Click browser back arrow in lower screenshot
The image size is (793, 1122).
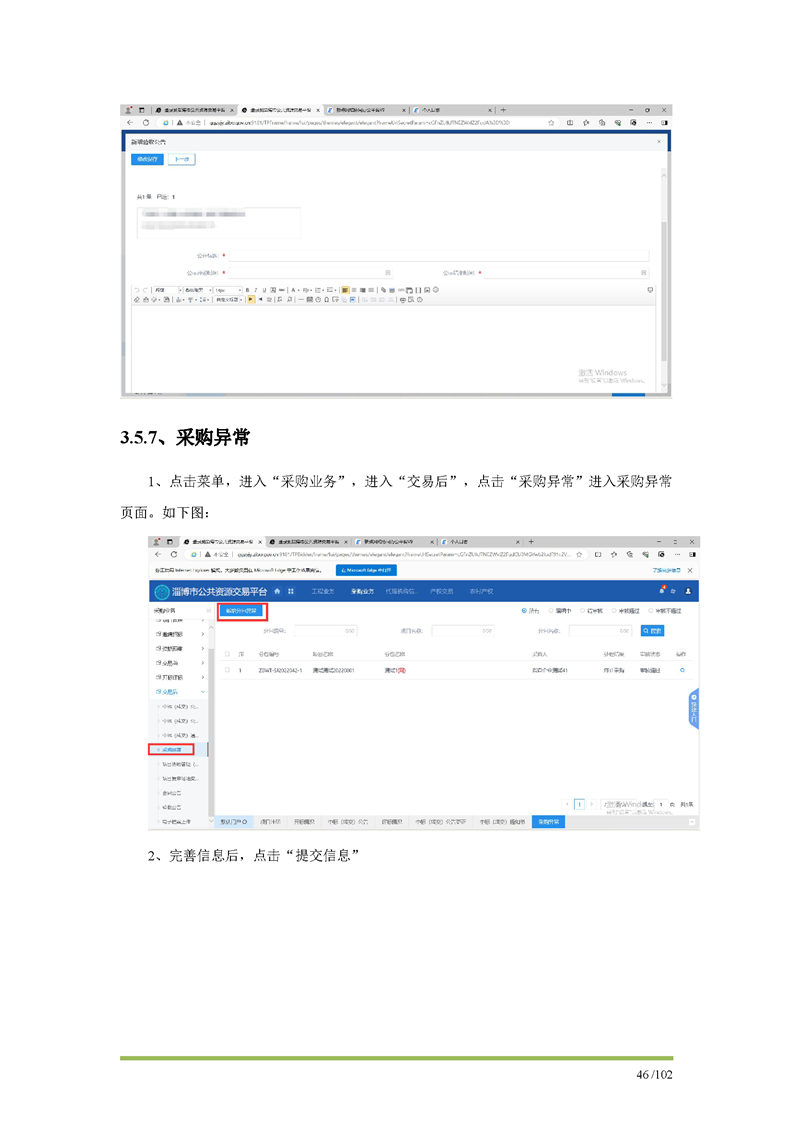click(157, 553)
